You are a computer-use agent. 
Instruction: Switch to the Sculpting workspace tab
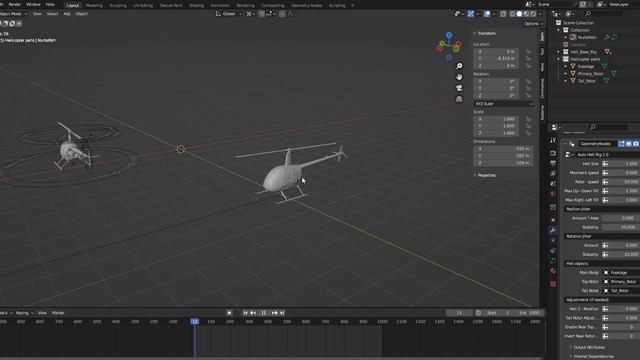118,5
